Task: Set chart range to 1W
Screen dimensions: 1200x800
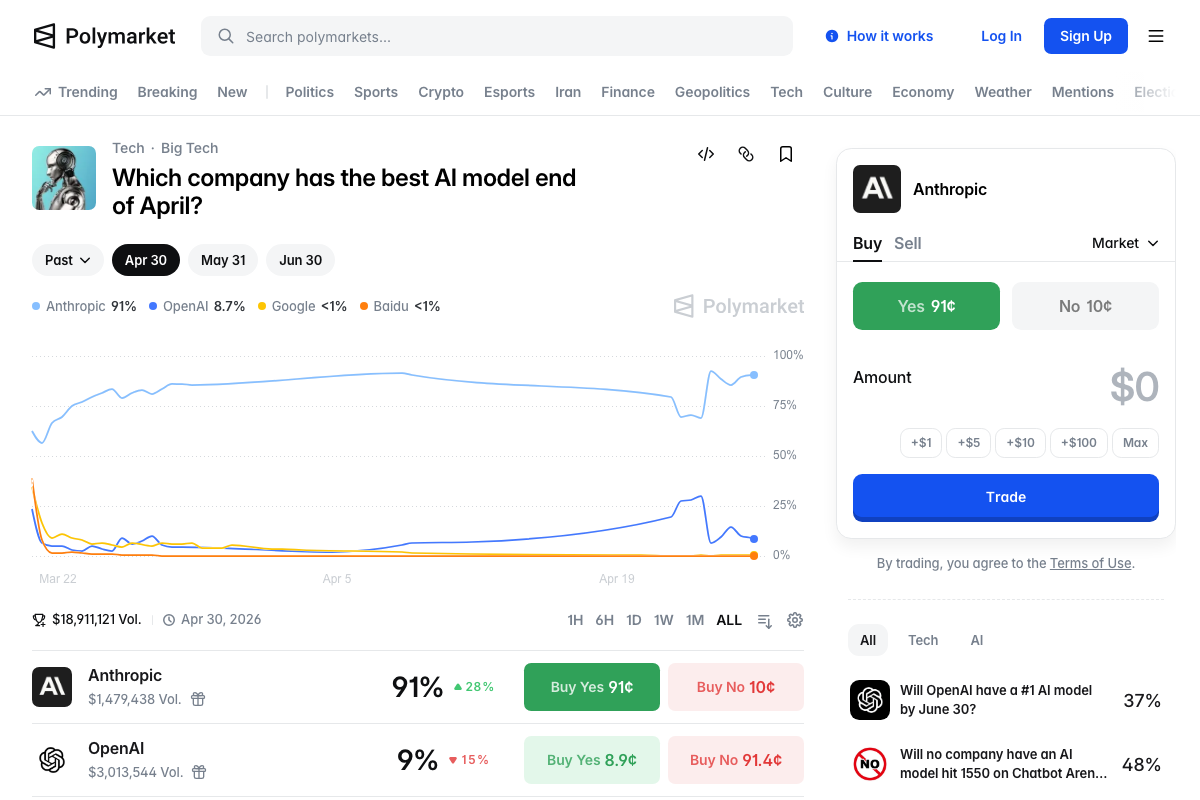Action: coord(664,620)
